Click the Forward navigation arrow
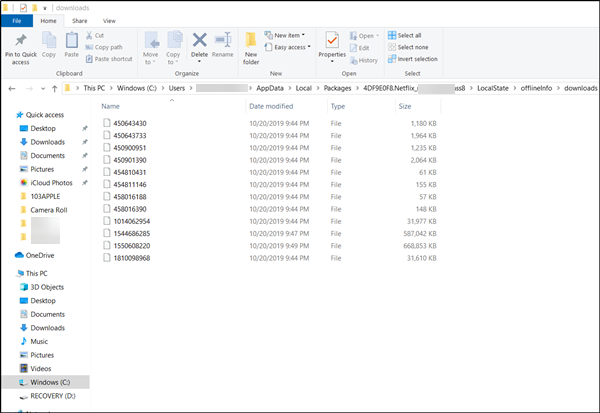Screen dimensions: 600x413 click(x=29, y=88)
